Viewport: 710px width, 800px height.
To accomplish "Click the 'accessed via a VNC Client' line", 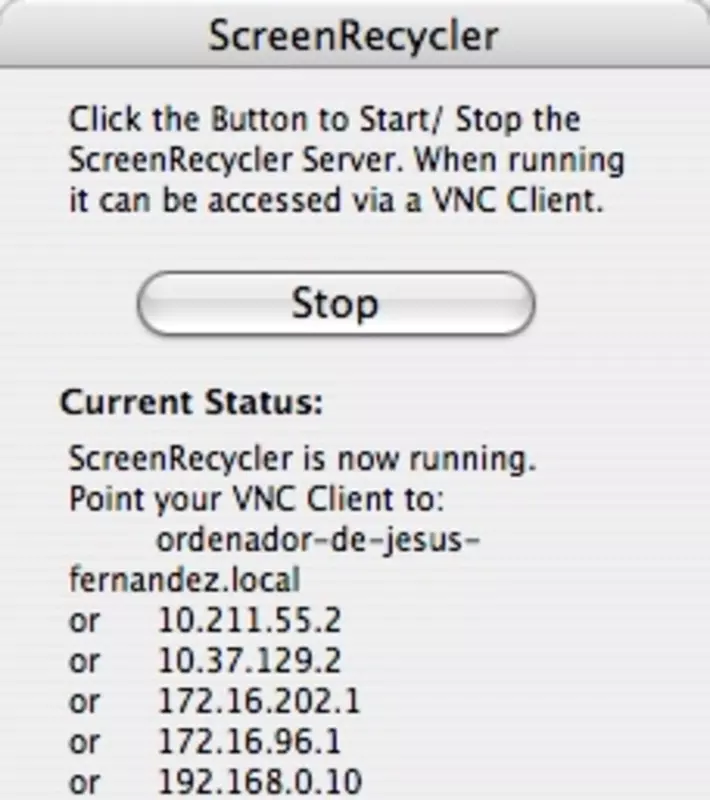I will (336, 201).
